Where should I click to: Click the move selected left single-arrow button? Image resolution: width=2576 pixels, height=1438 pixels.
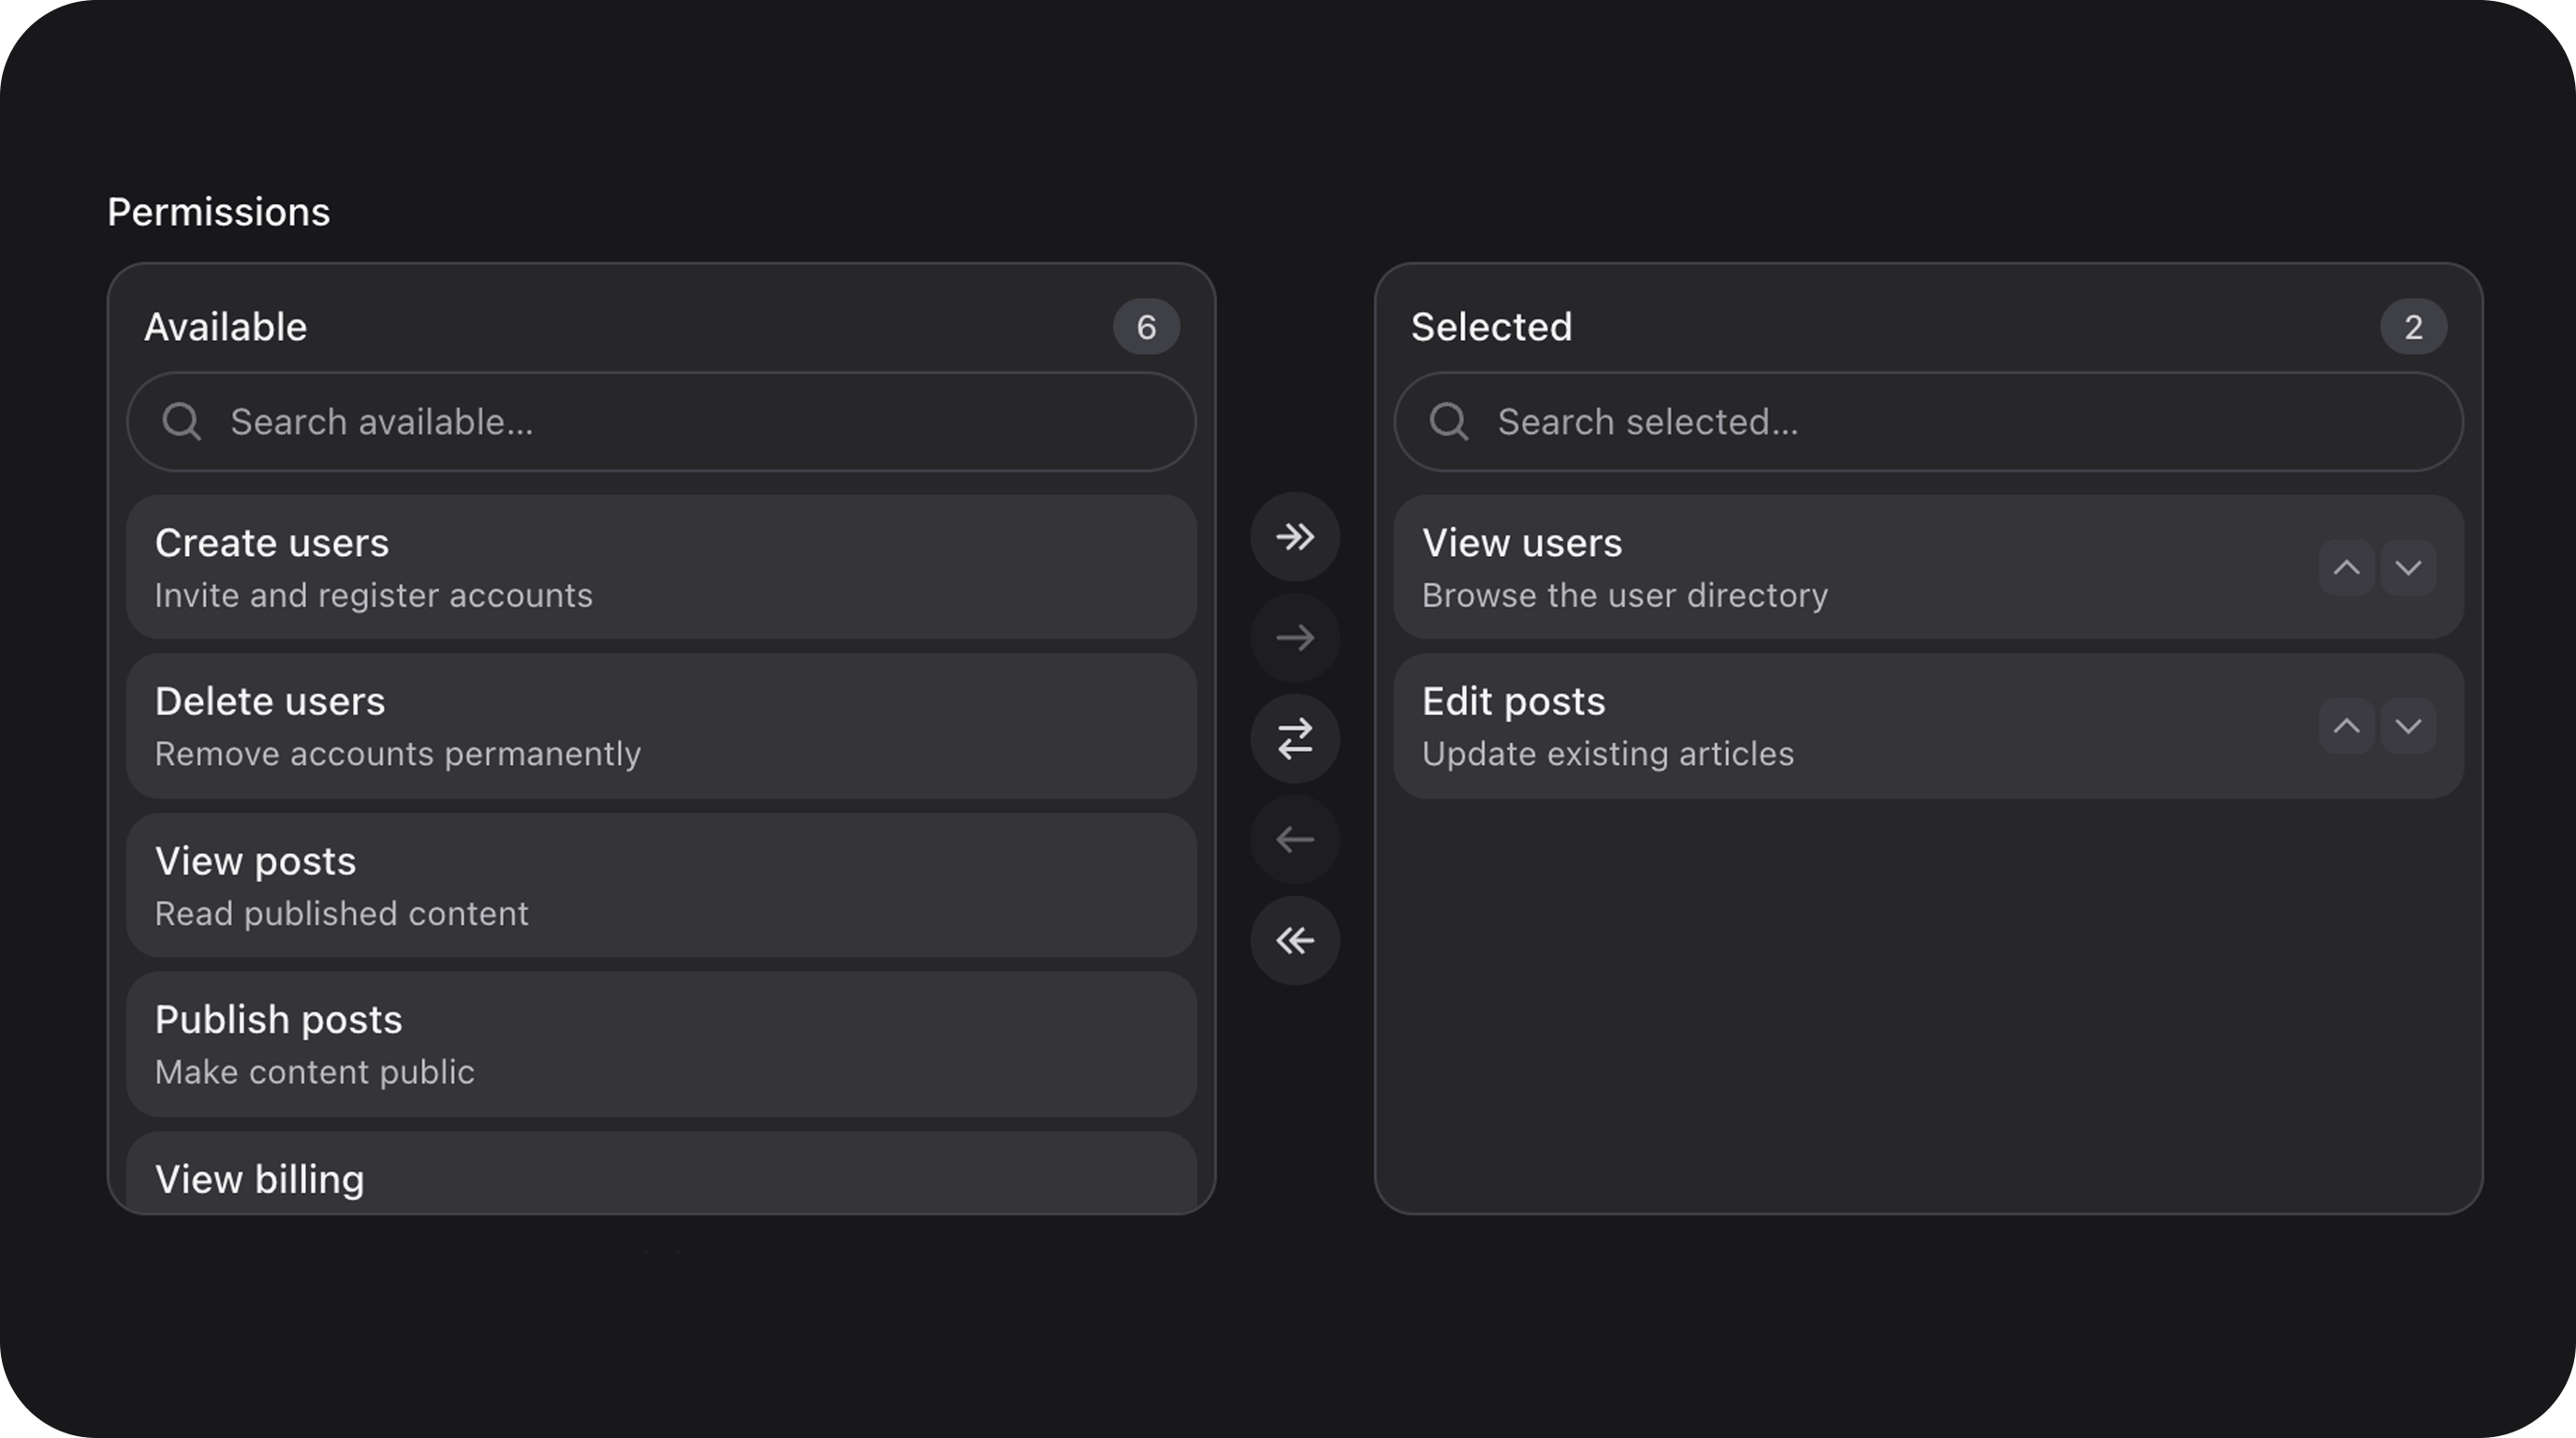tap(1295, 840)
